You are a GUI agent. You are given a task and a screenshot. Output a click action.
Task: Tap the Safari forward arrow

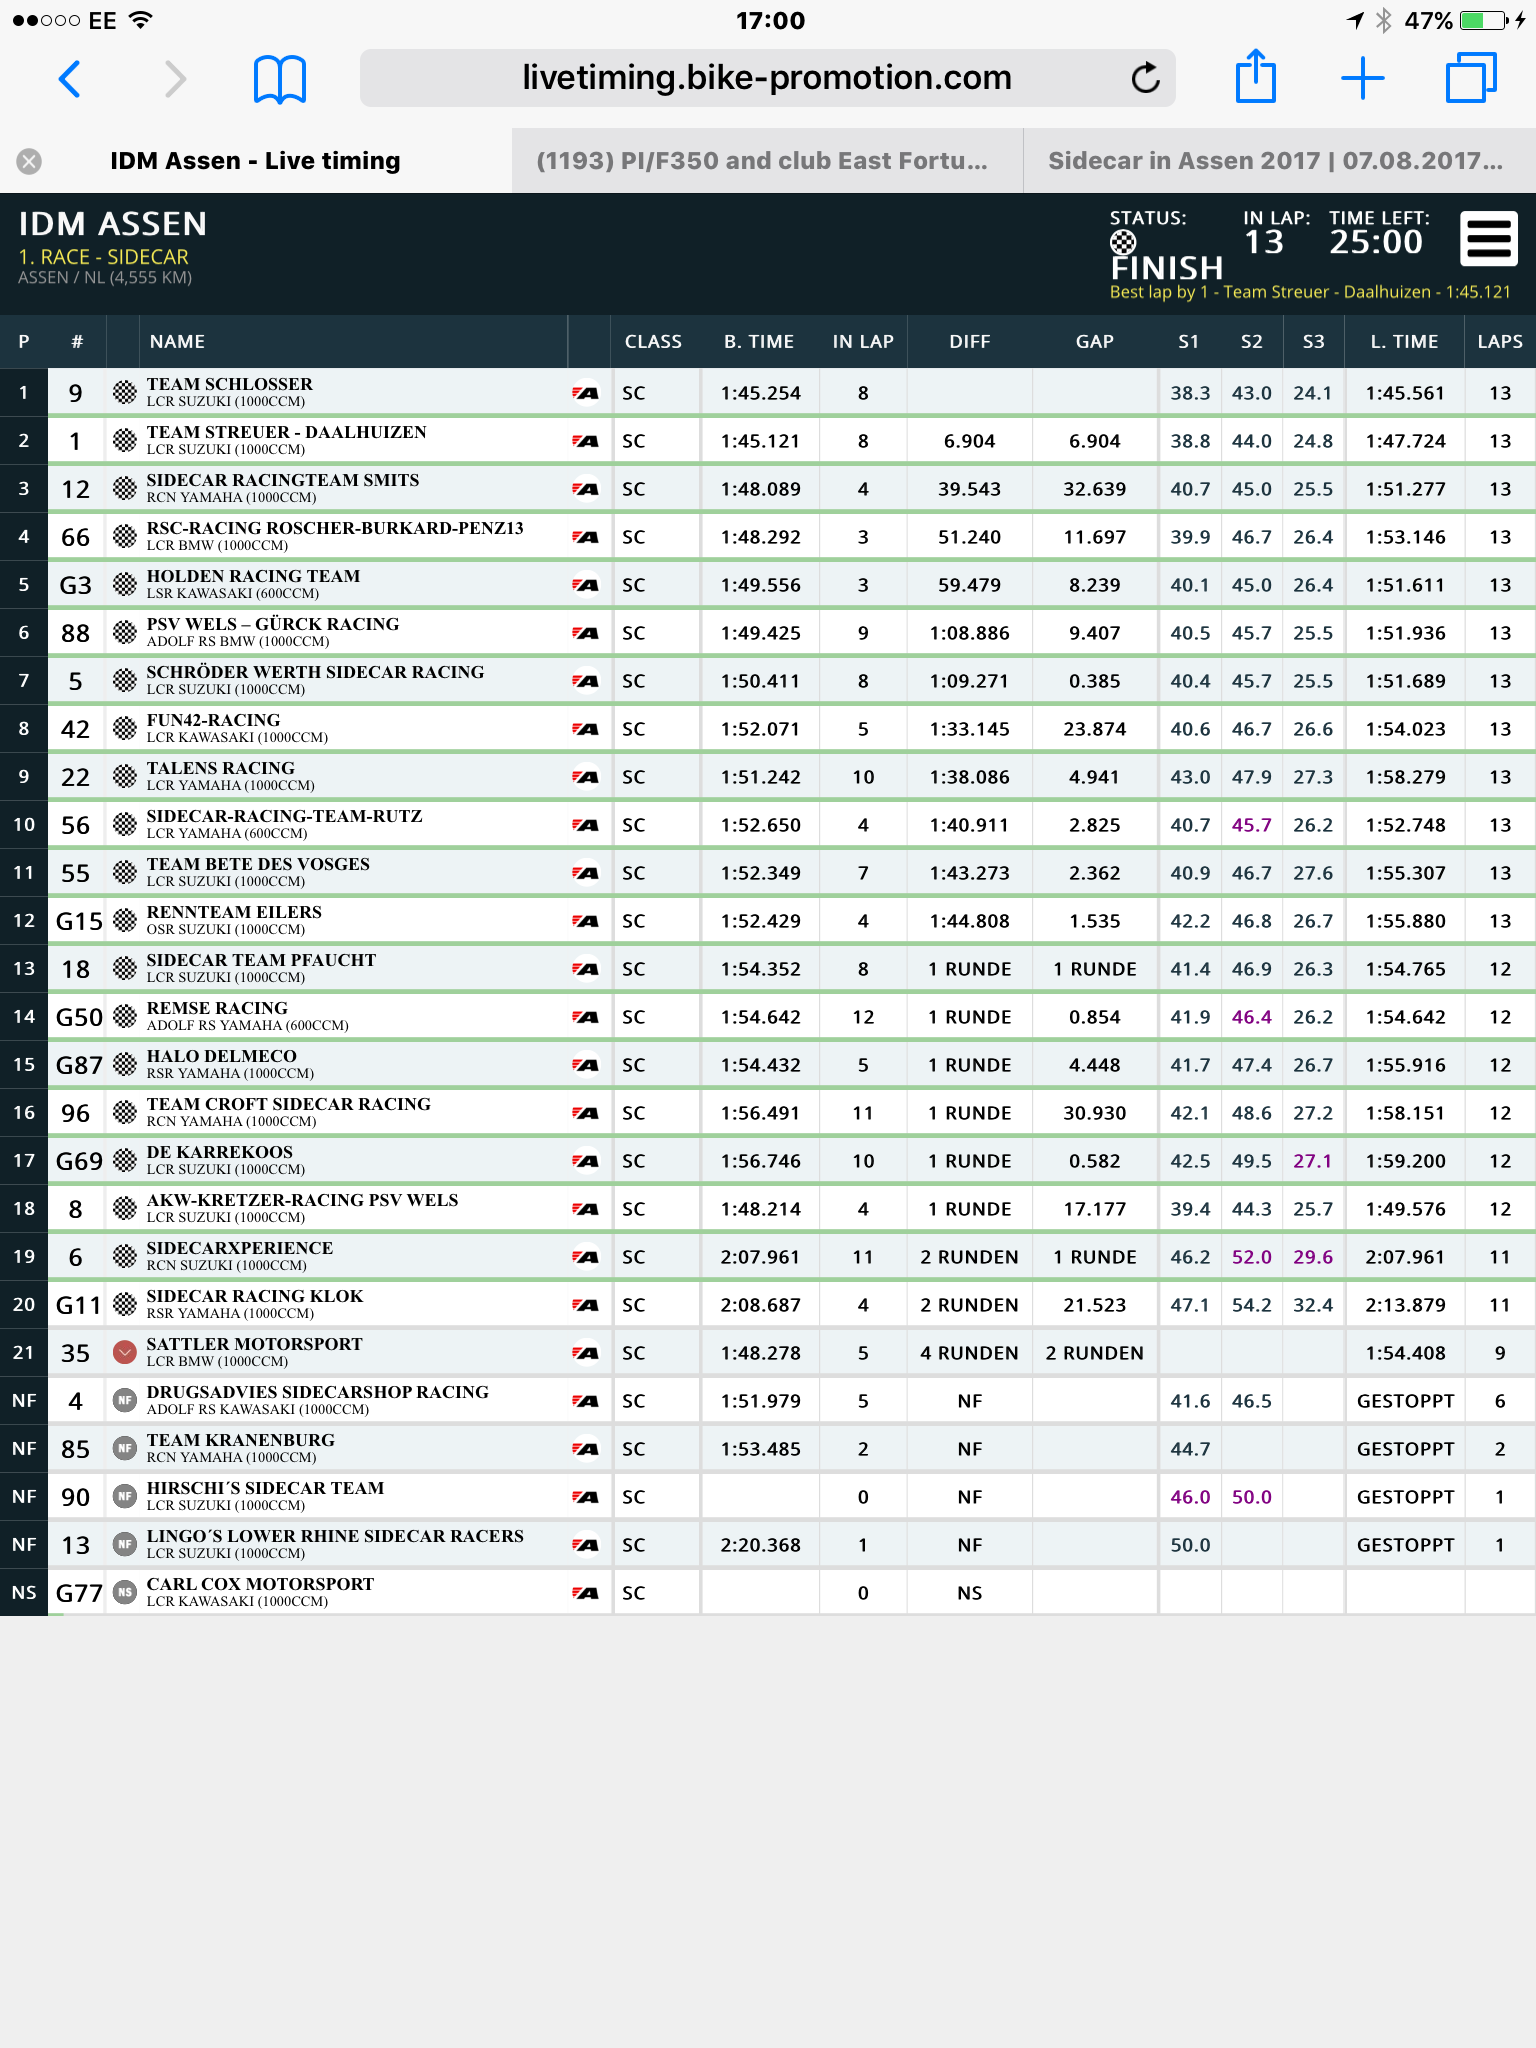[175, 78]
